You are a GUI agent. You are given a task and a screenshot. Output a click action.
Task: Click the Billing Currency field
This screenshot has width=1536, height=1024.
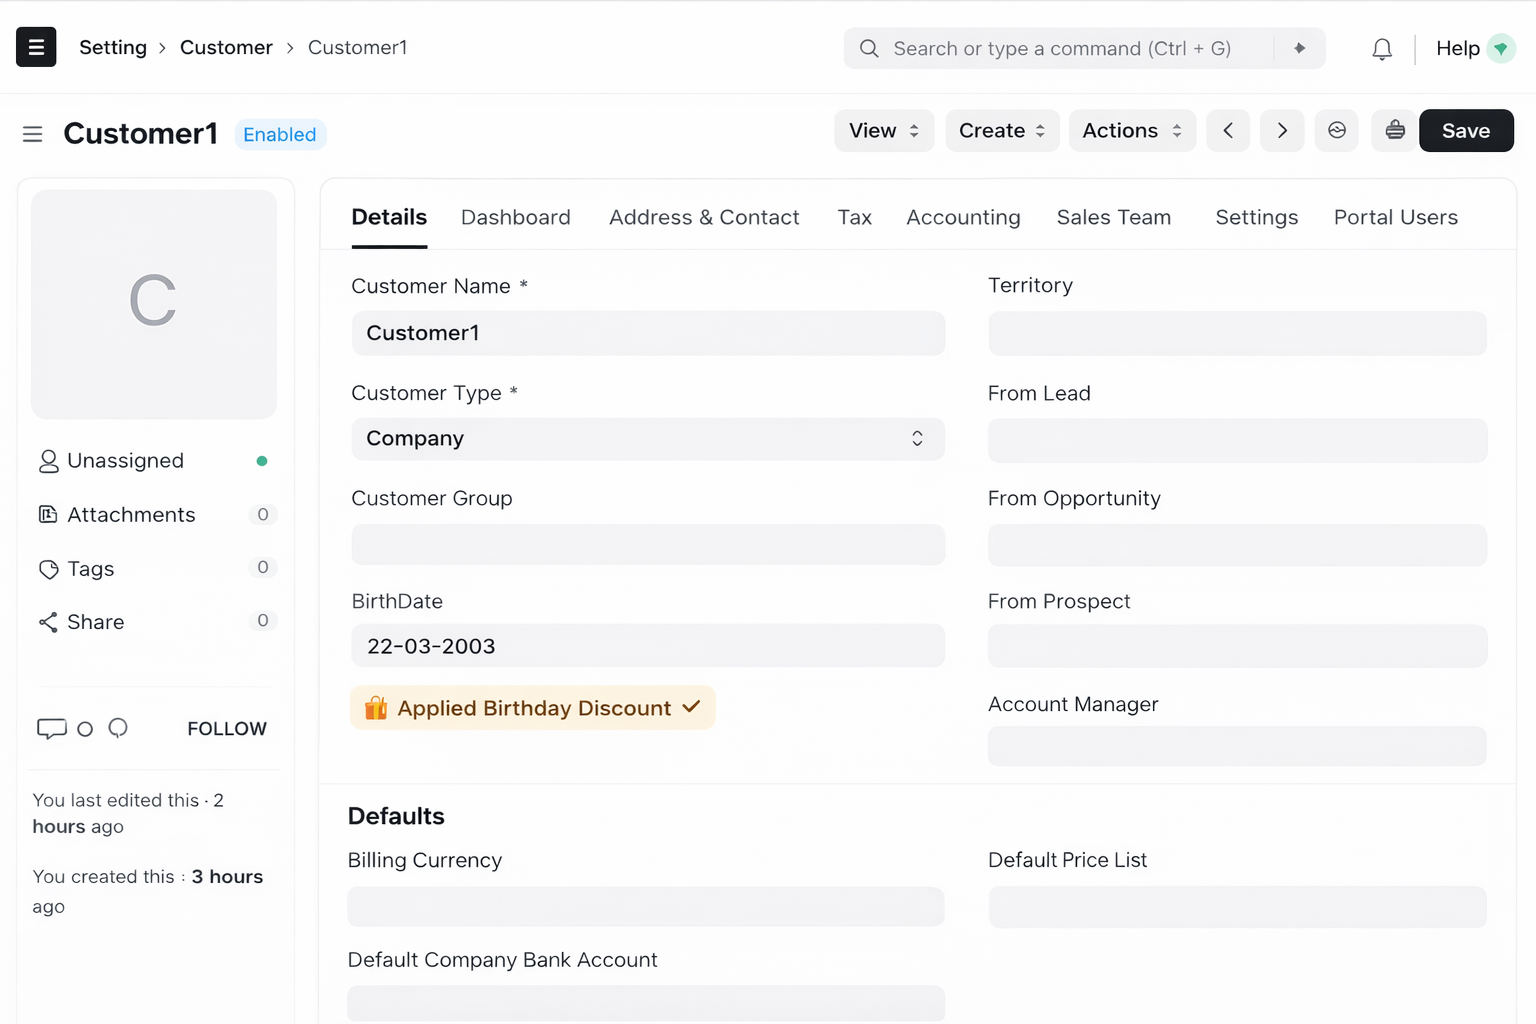[x=646, y=907]
